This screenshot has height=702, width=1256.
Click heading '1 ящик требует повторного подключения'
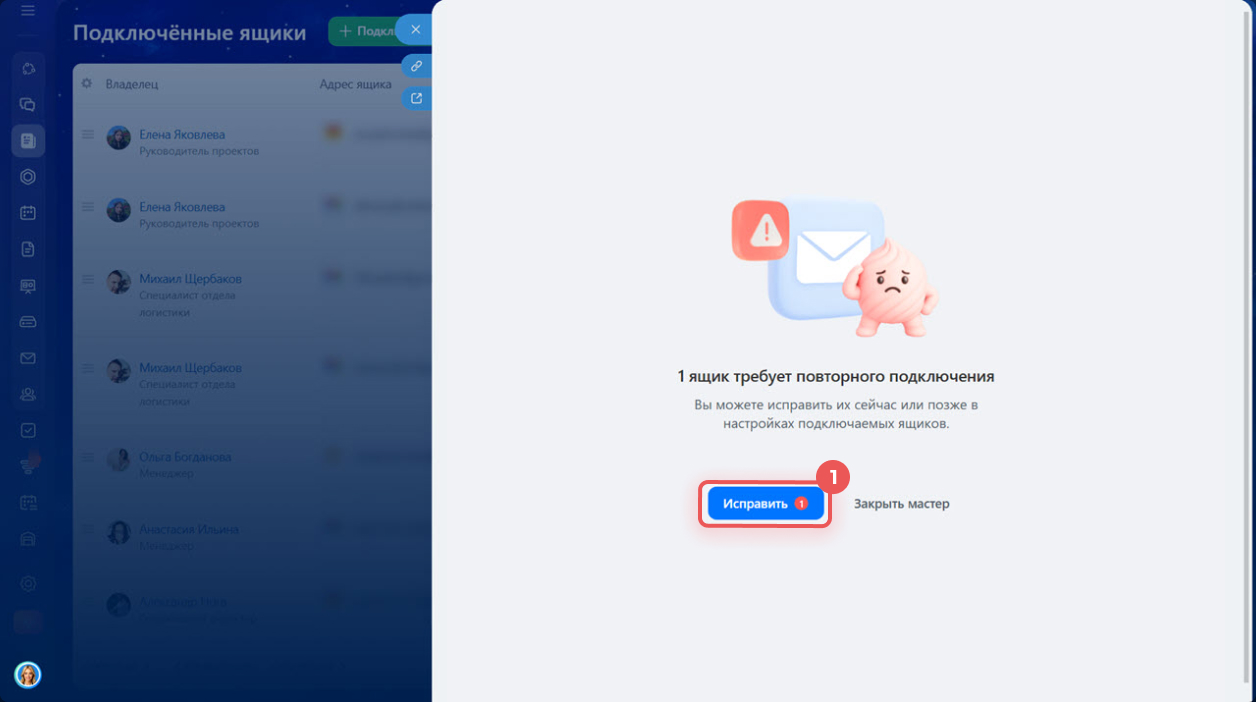[836, 377]
